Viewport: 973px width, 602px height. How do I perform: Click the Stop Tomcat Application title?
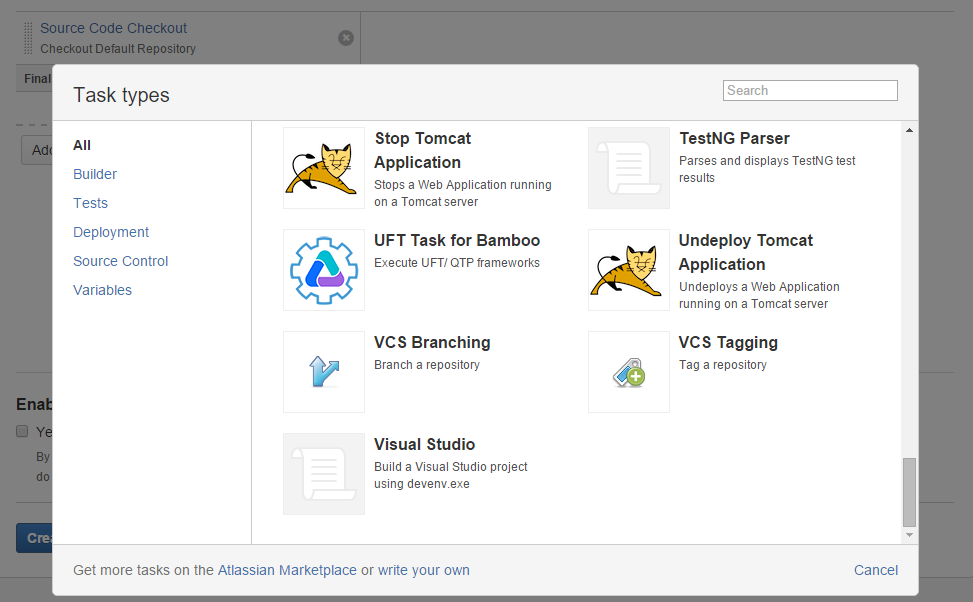pyautogui.click(x=423, y=150)
